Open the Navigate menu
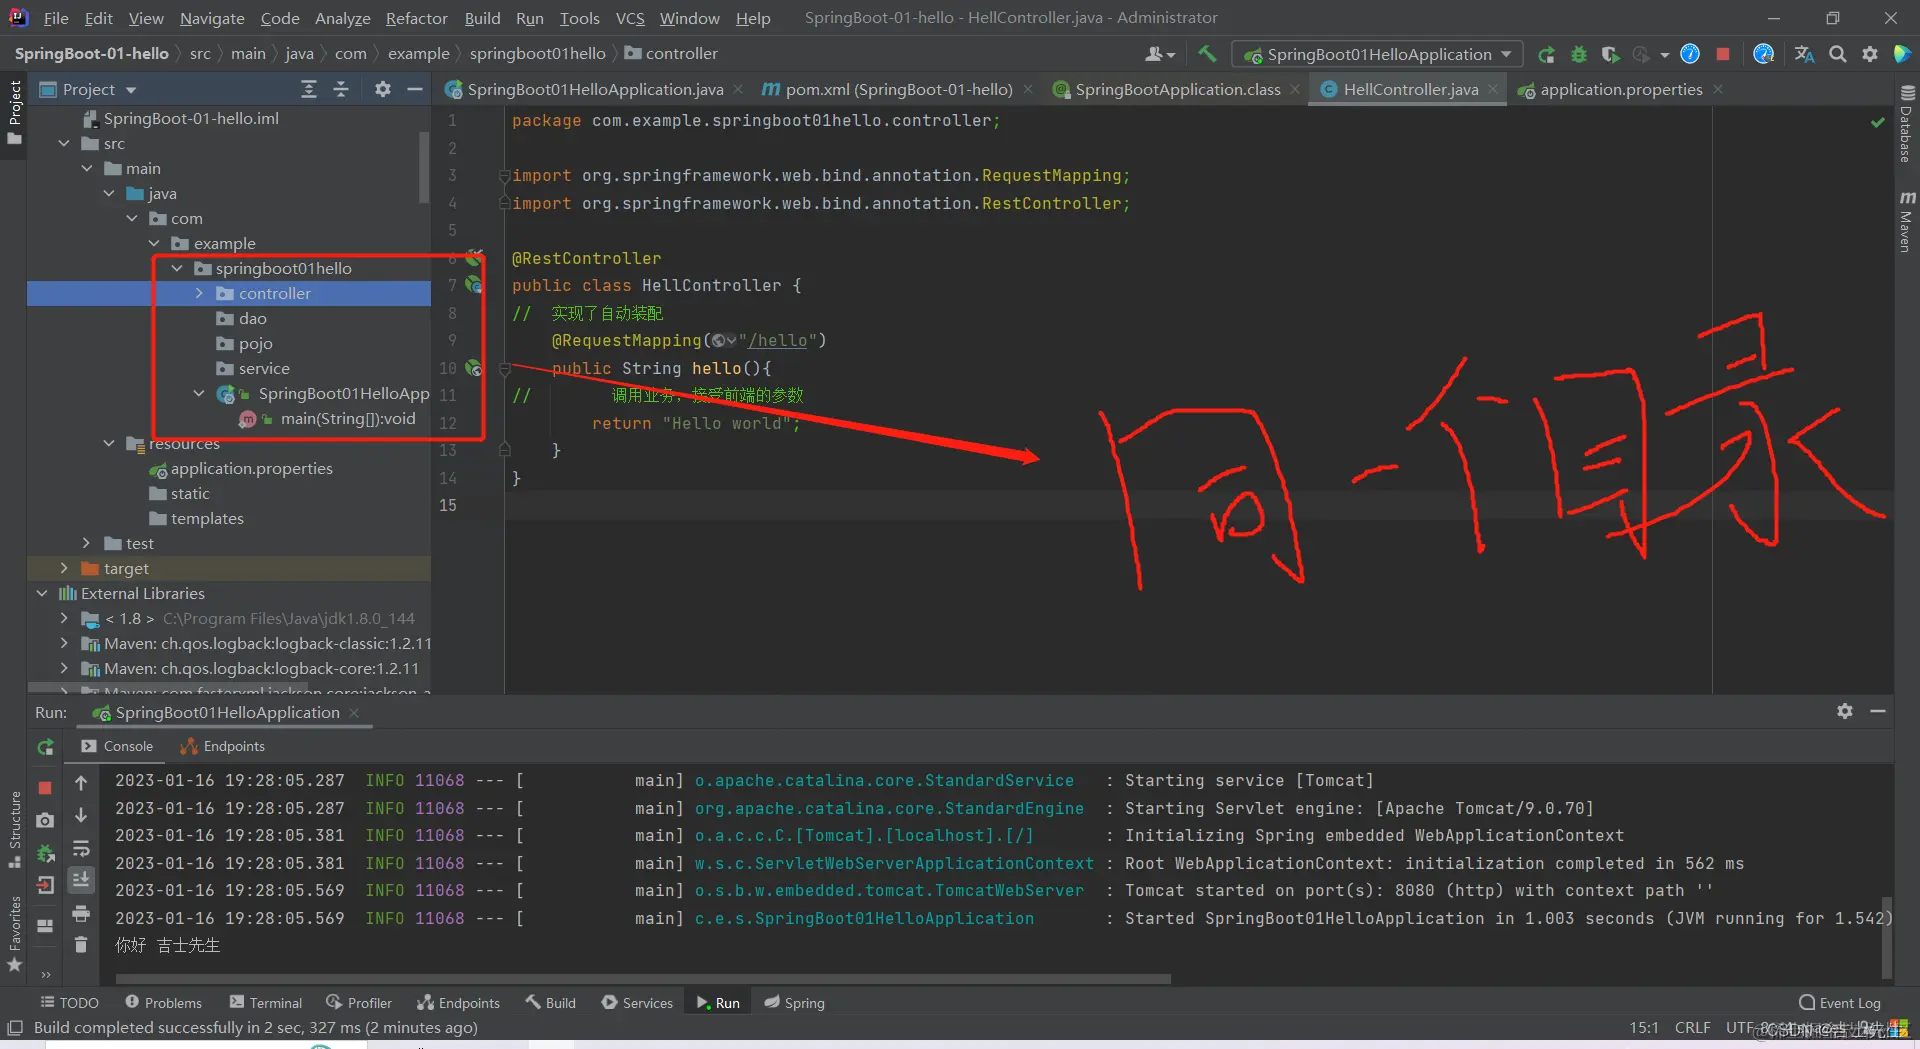This screenshot has width=1920, height=1049. tap(212, 18)
